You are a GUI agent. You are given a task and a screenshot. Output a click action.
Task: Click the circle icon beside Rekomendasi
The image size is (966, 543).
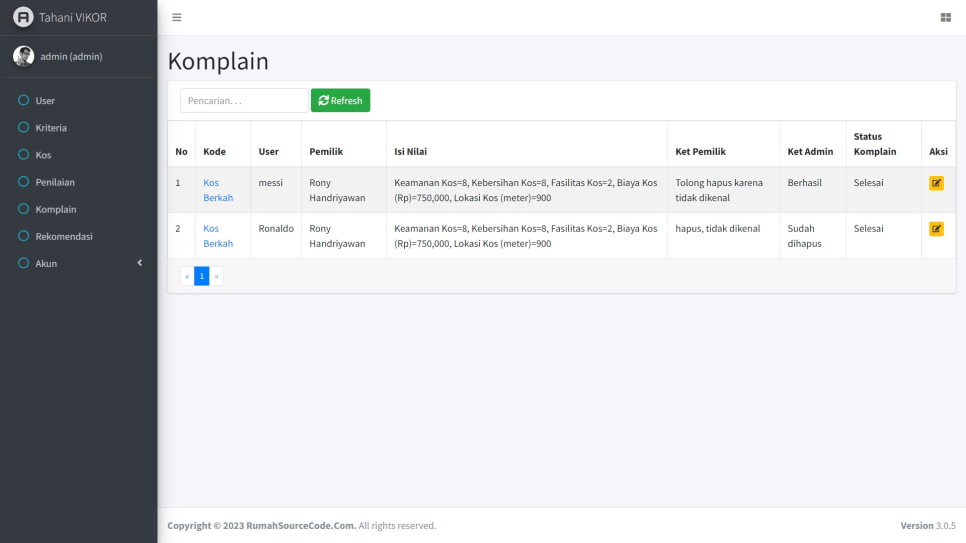[23, 236]
